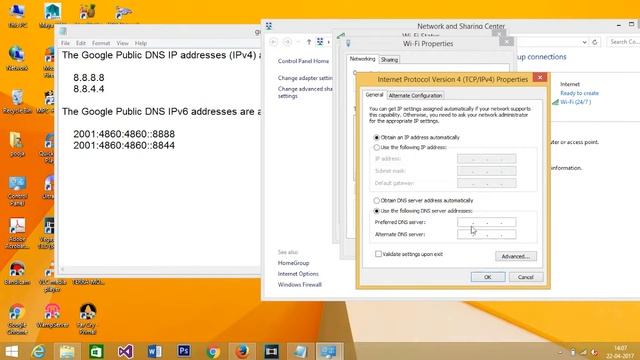Open Notepad View menu
This screenshot has height=360, width=640.
[x=122, y=43]
